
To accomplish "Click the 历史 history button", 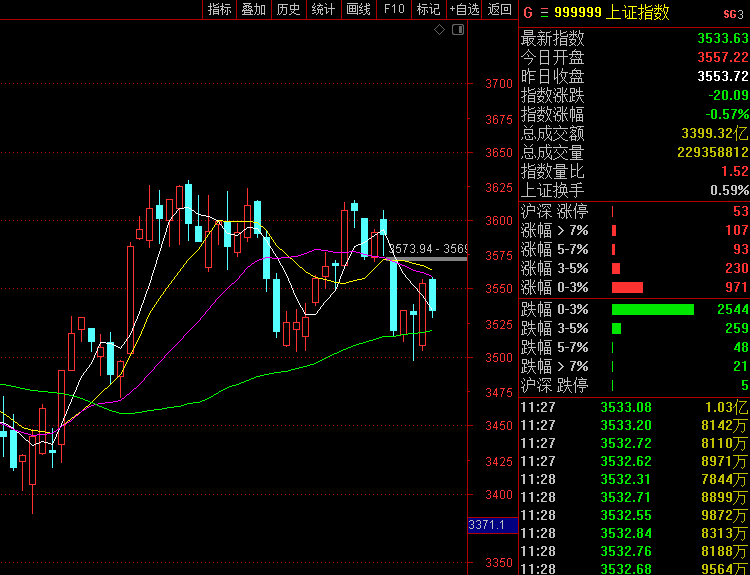I will [x=288, y=9].
